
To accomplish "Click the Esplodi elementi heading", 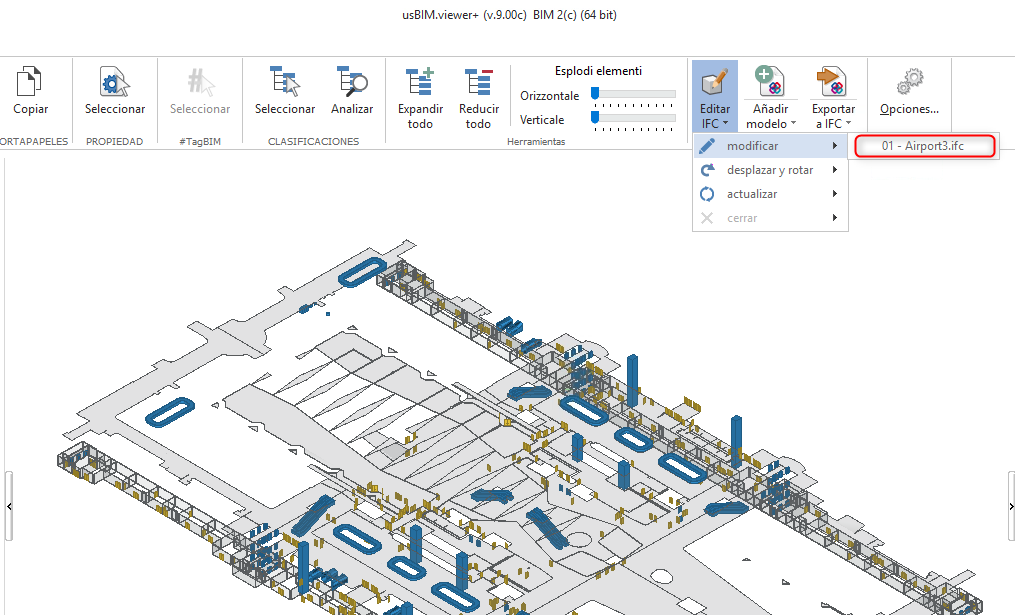I will (598, 71).
